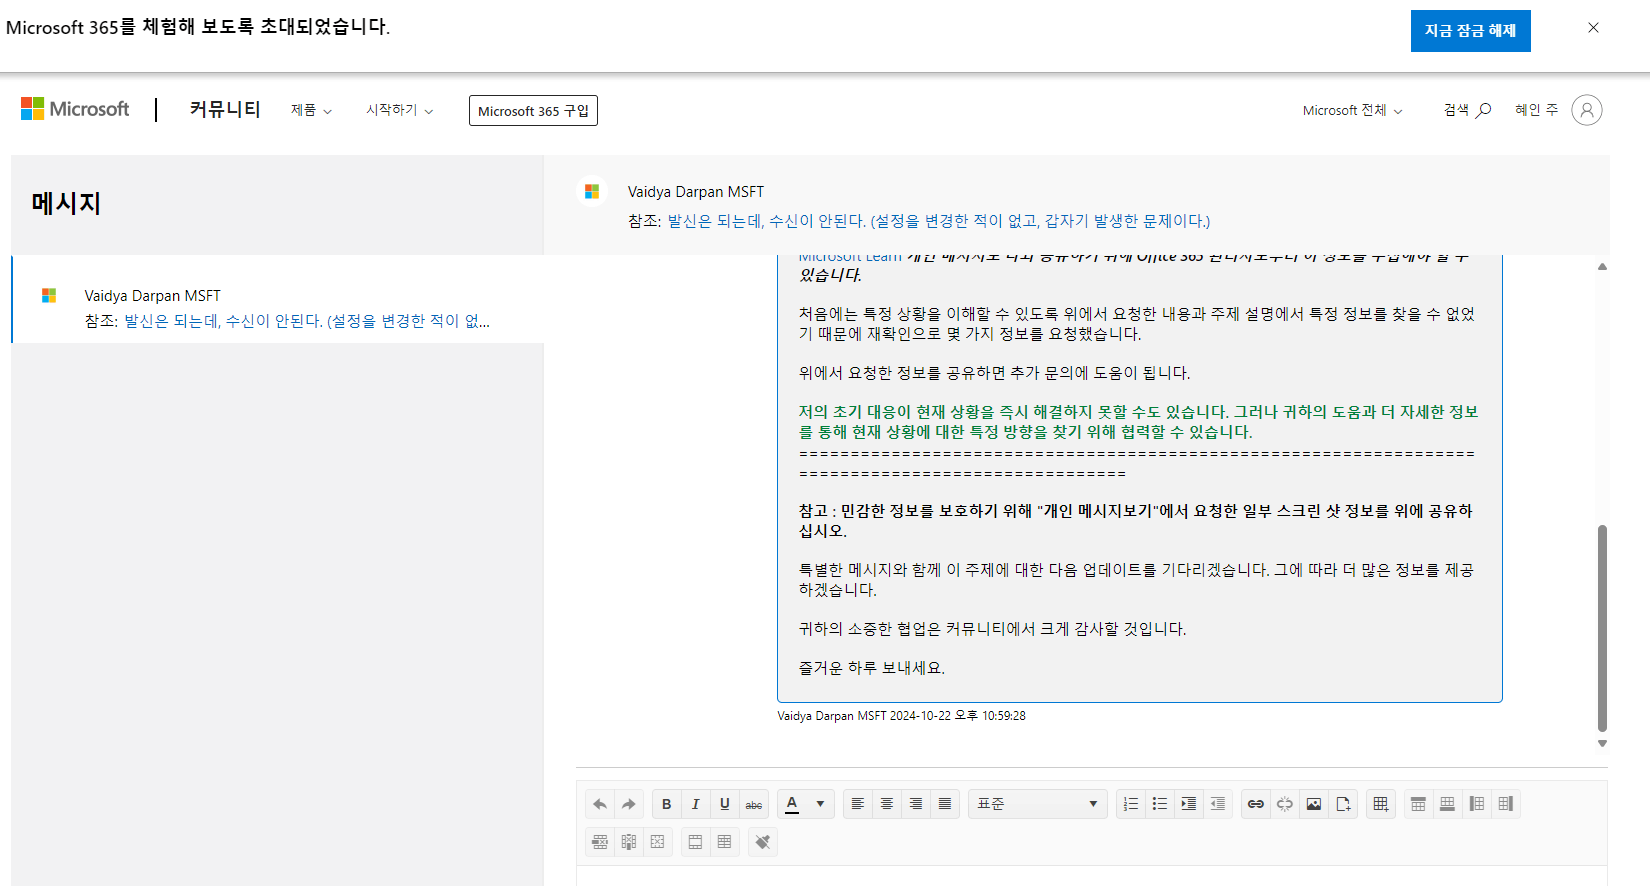Toggle table header row icon
The width and height of the screenshot is (1650, 886).
tap(695, 842)
